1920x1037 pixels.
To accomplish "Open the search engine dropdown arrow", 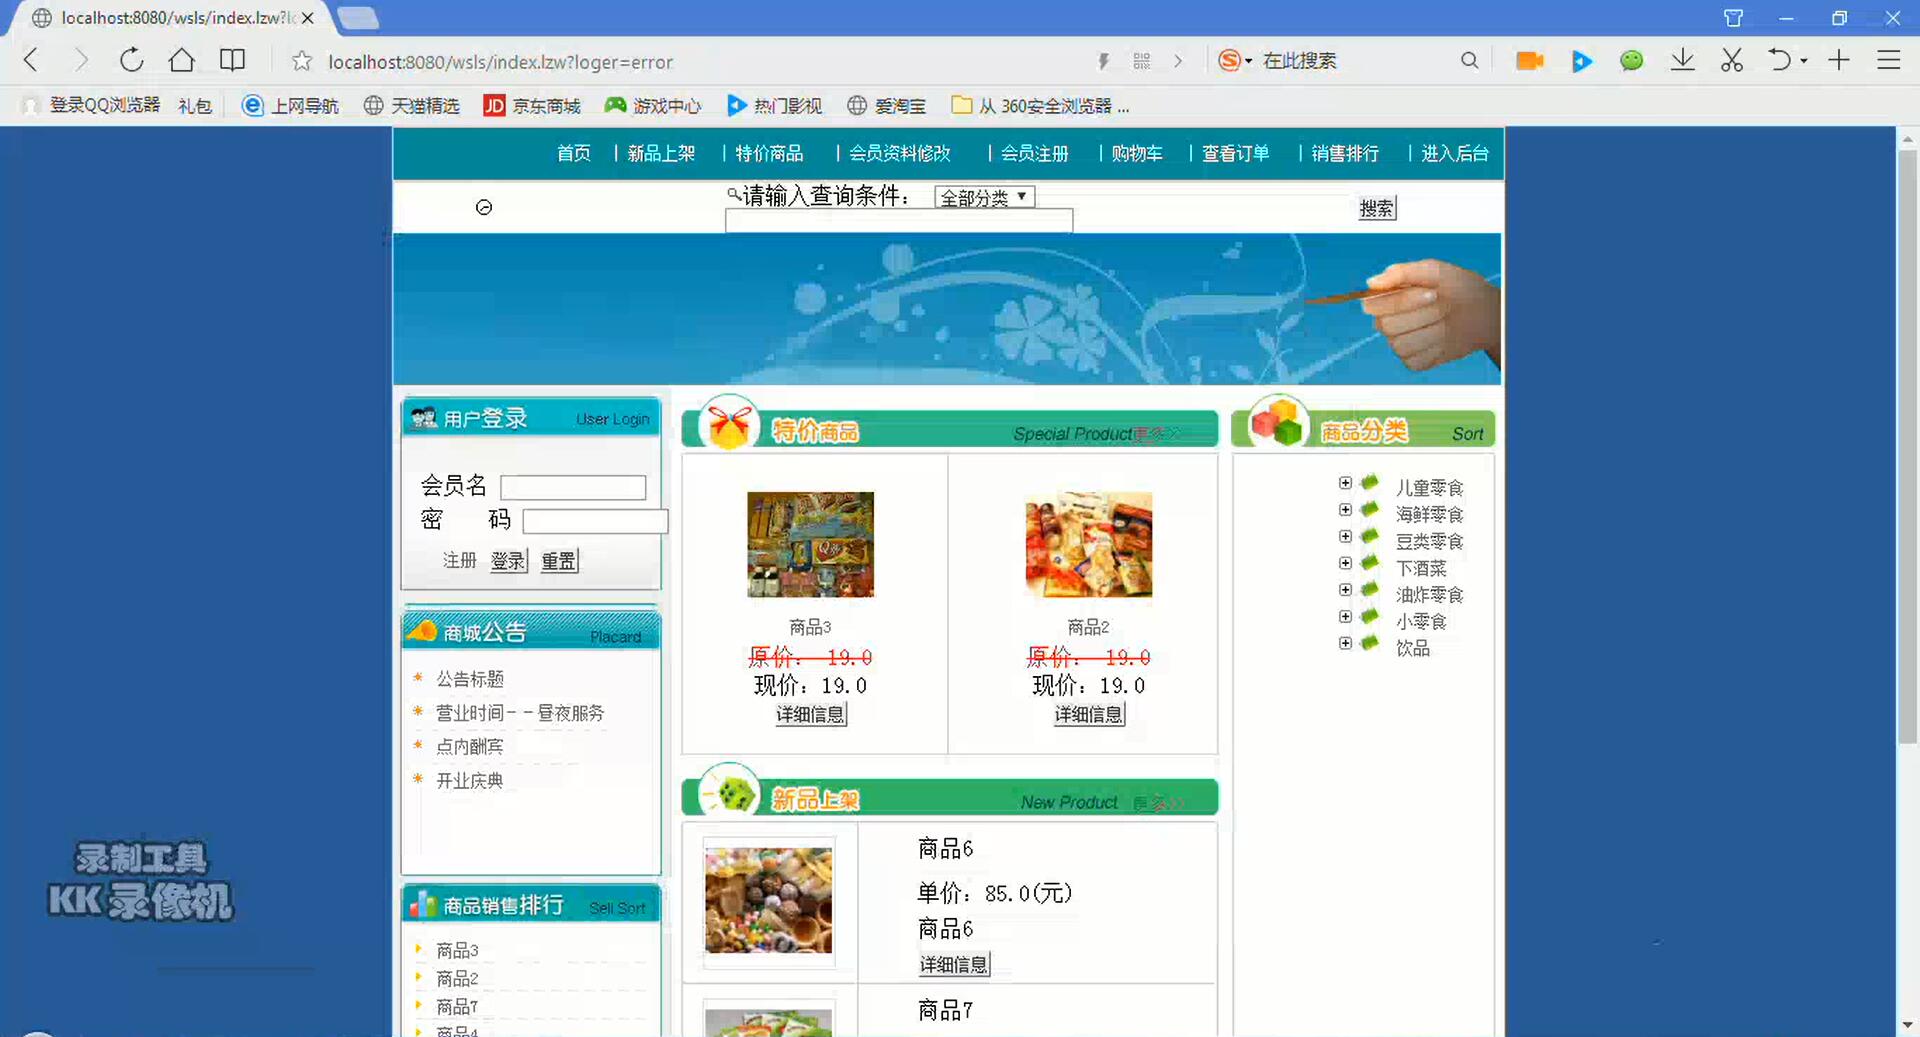I will 1249,61.
